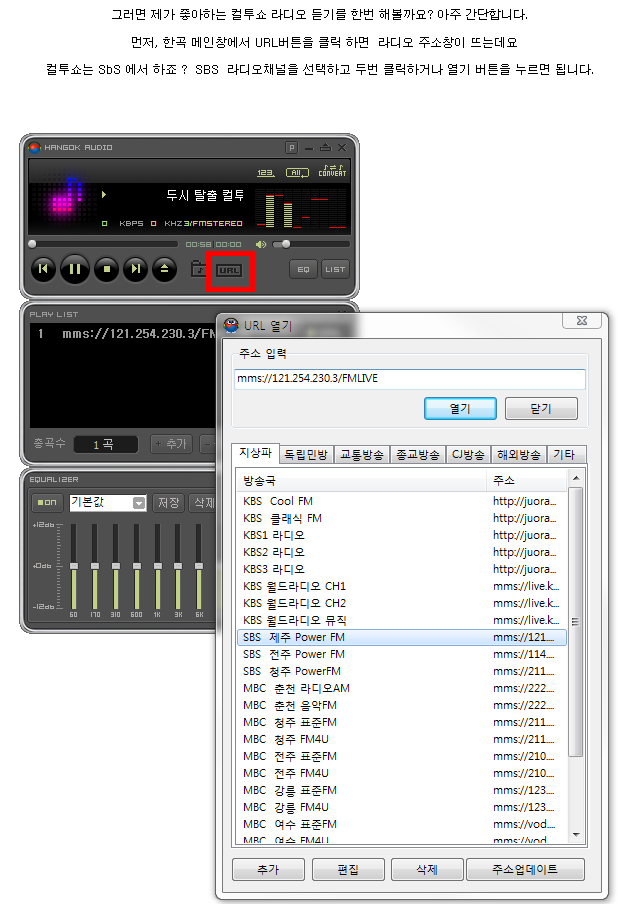The image size is (618, 904).
Task: Pause playback in Hangok Audio
Action: [75, 269]
